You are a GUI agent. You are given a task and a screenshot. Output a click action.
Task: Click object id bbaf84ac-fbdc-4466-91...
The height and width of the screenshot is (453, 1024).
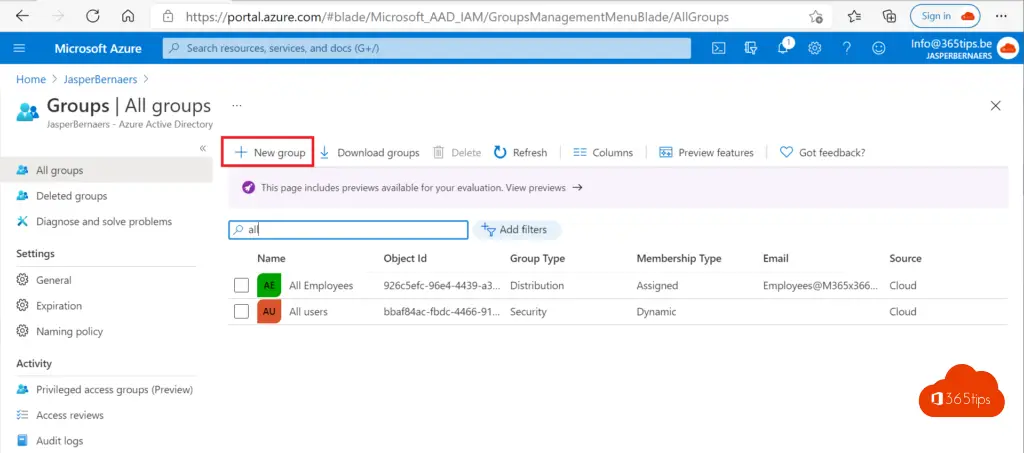442,311
